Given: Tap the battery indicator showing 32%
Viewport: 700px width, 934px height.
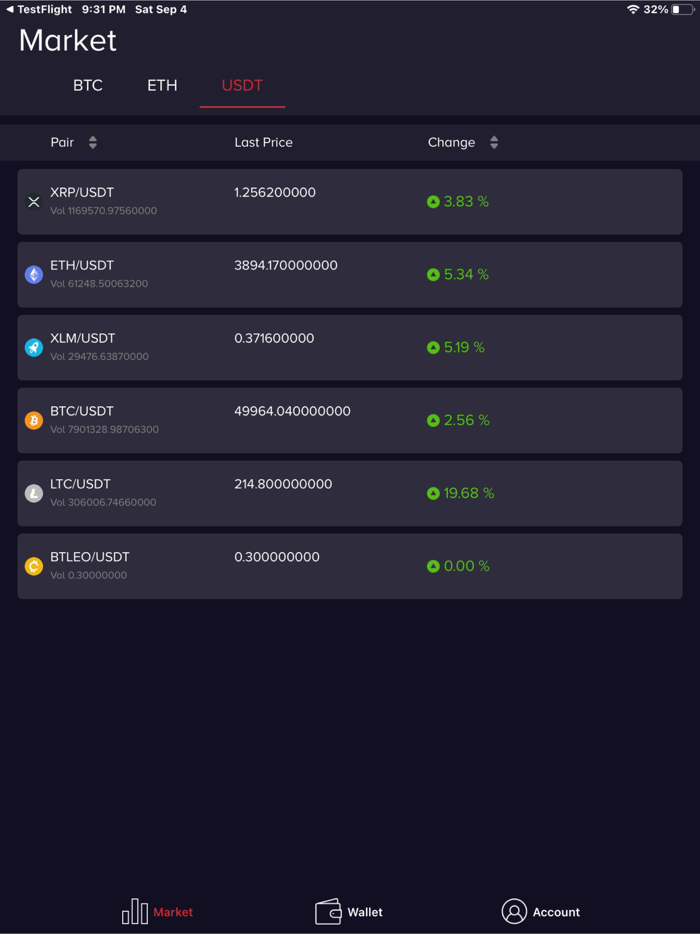Looking at the screenshot, I should click(x=683, y=9).
